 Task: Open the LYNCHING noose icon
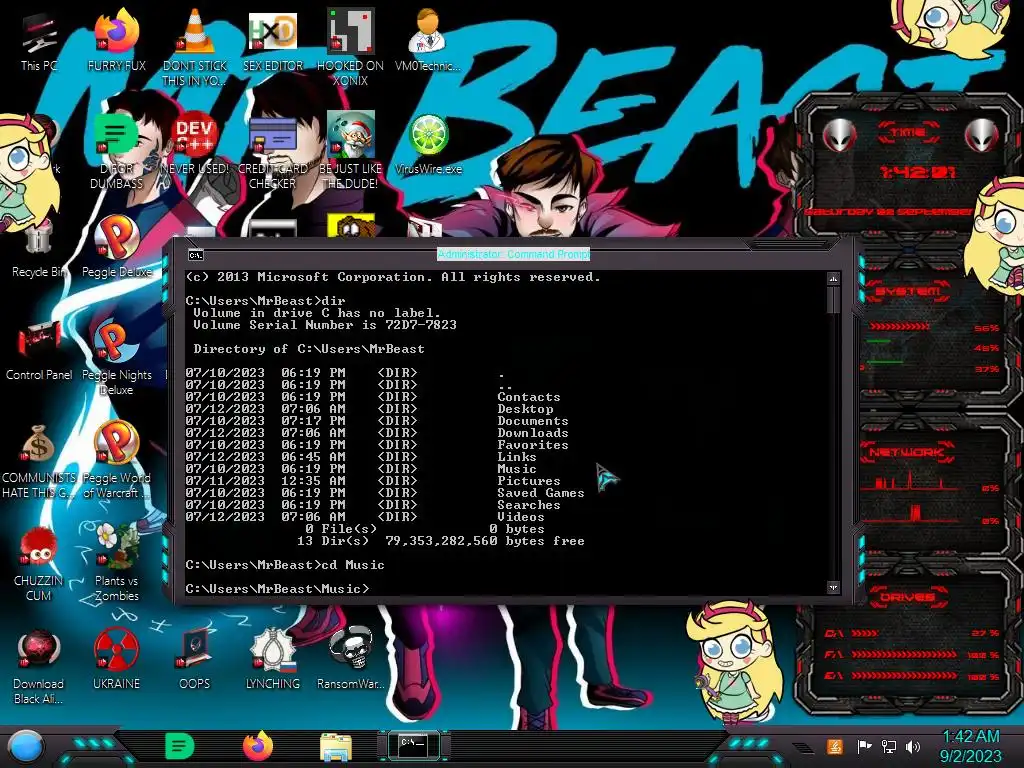(272, 660)
